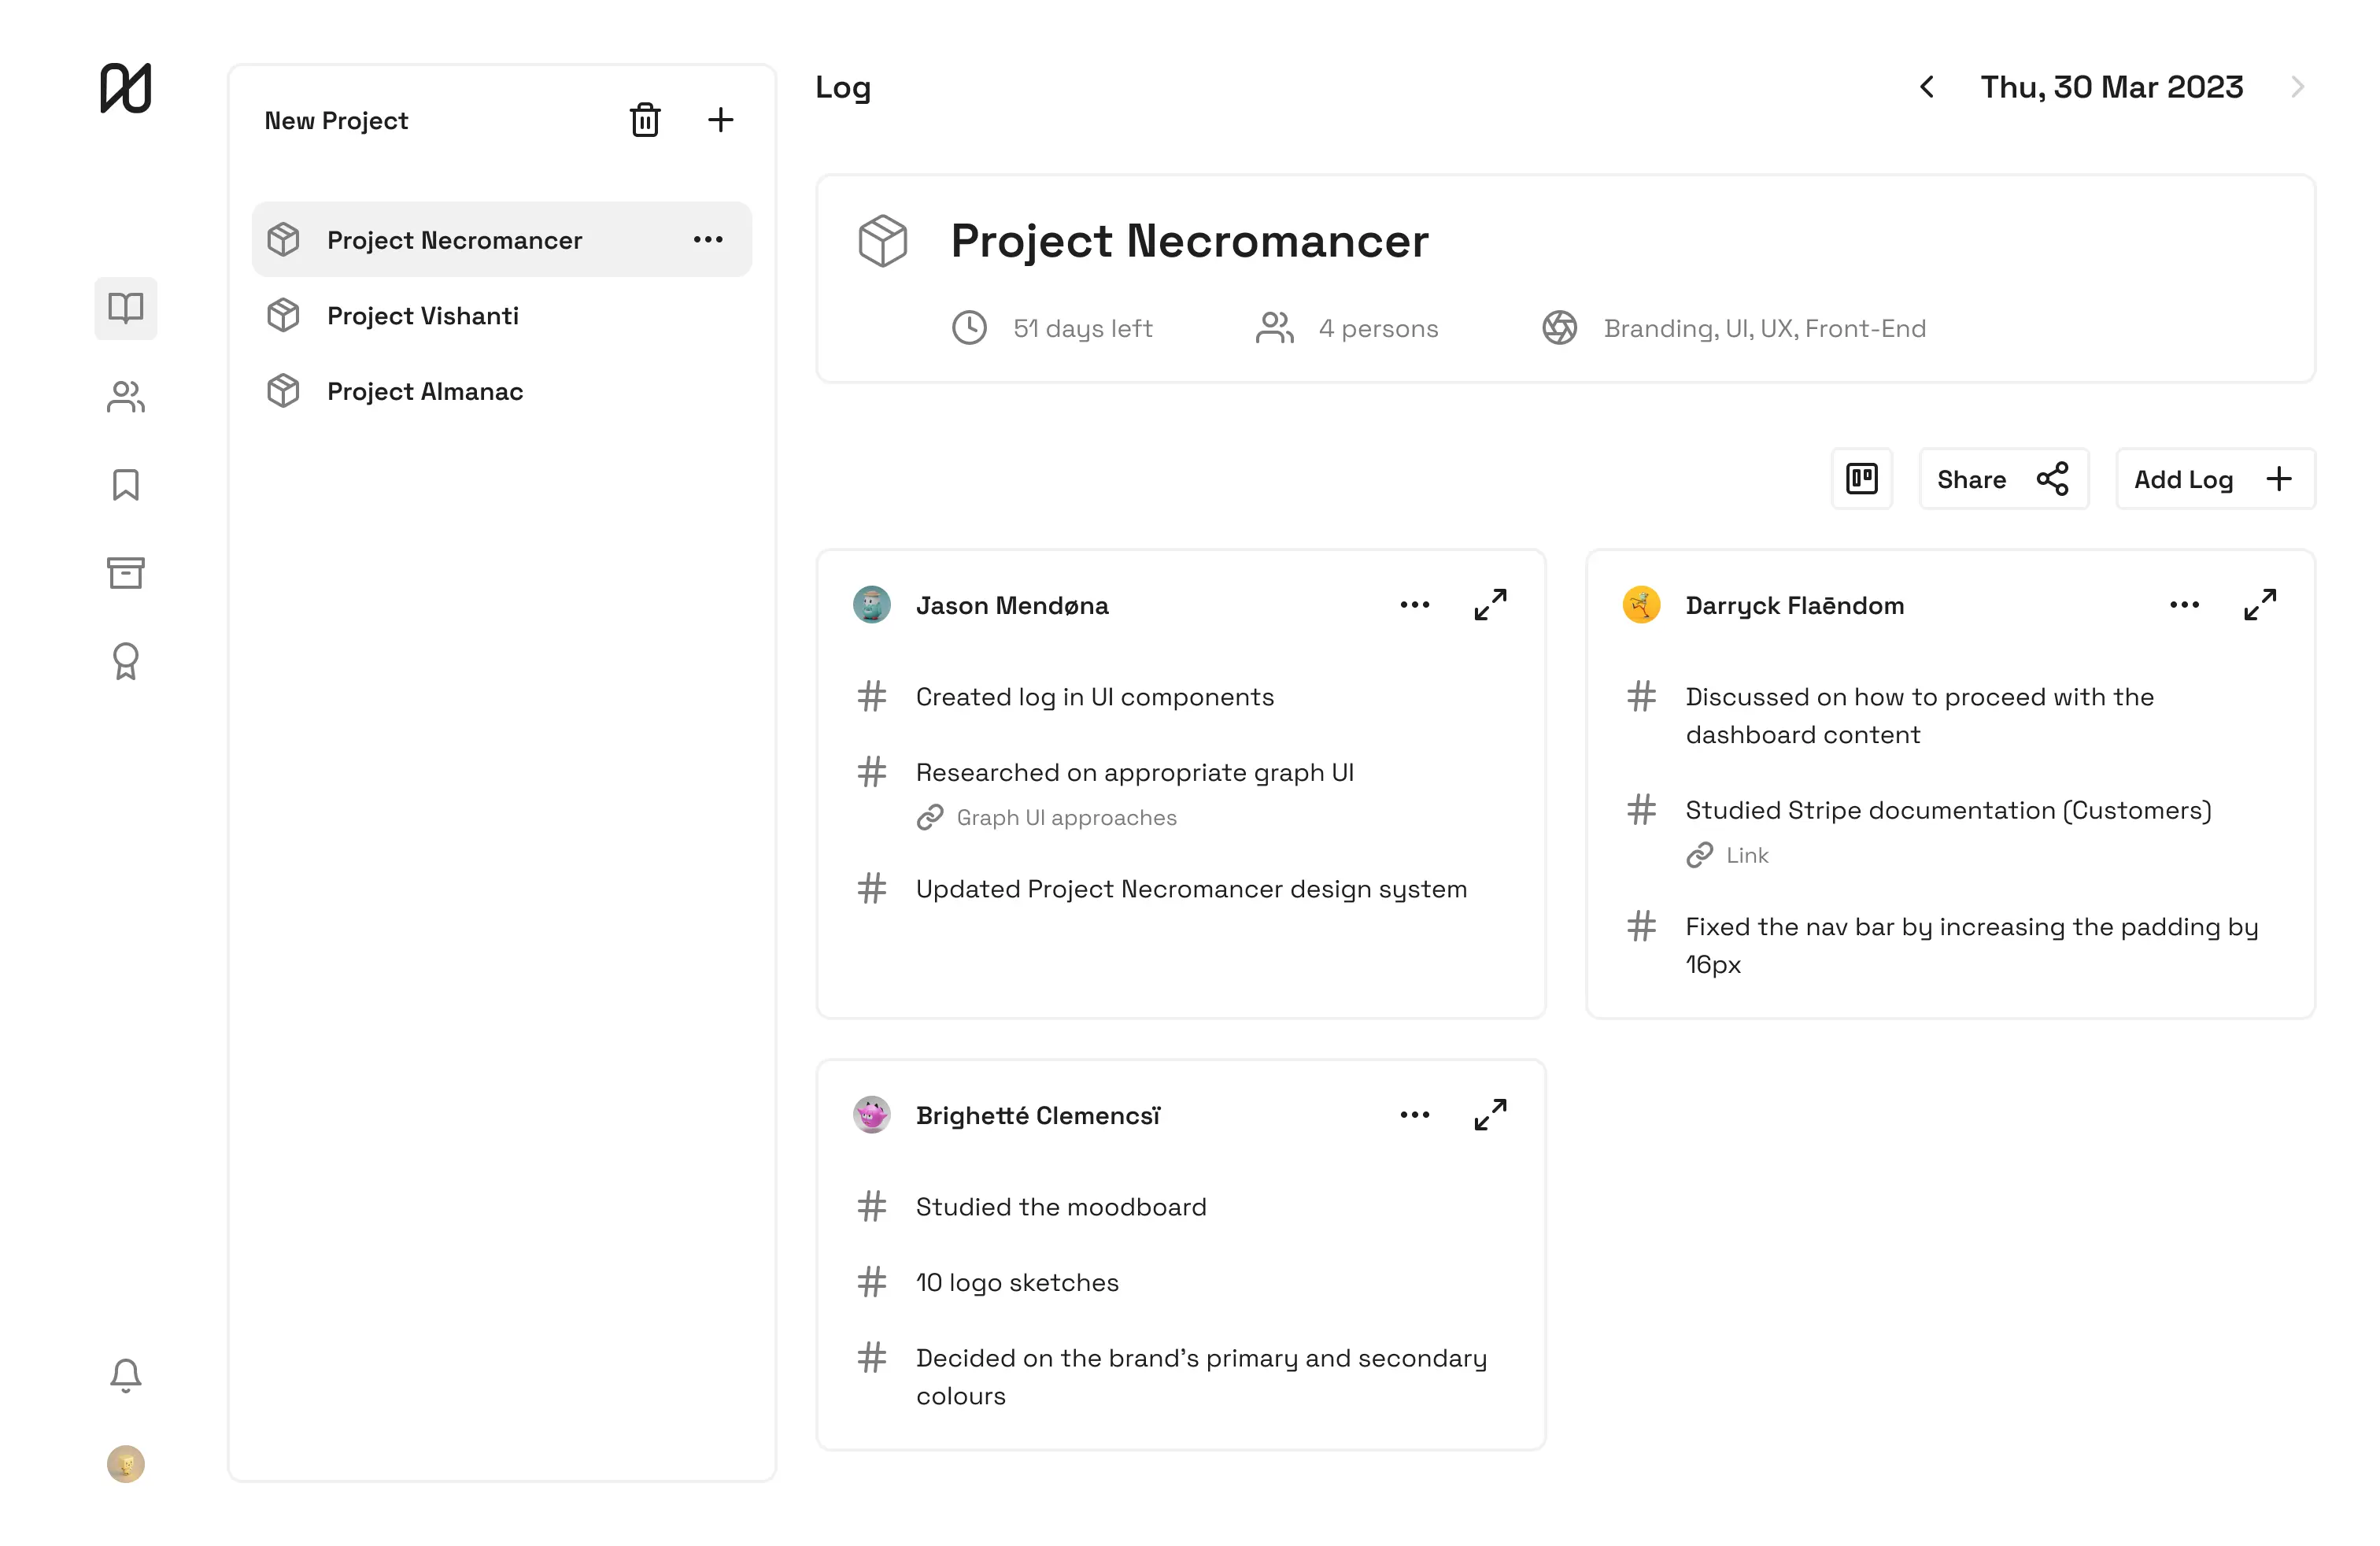Viewport: 2380px width, 1546px height.
Task: Open the log book sidebar icon
Action: click(126, 308)
